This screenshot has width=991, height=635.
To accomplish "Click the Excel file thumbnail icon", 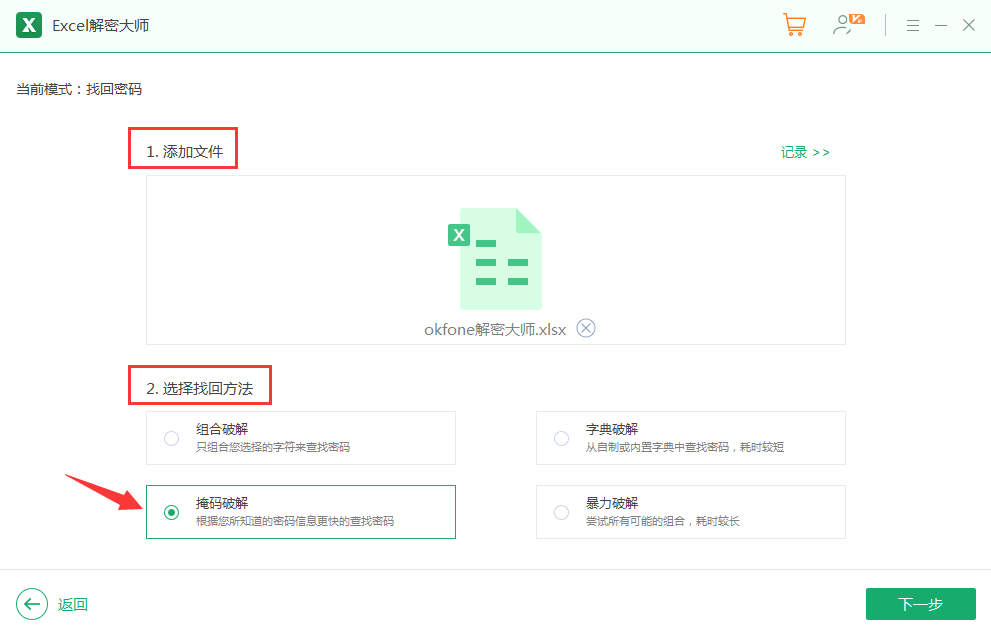I will pos(495,258).
